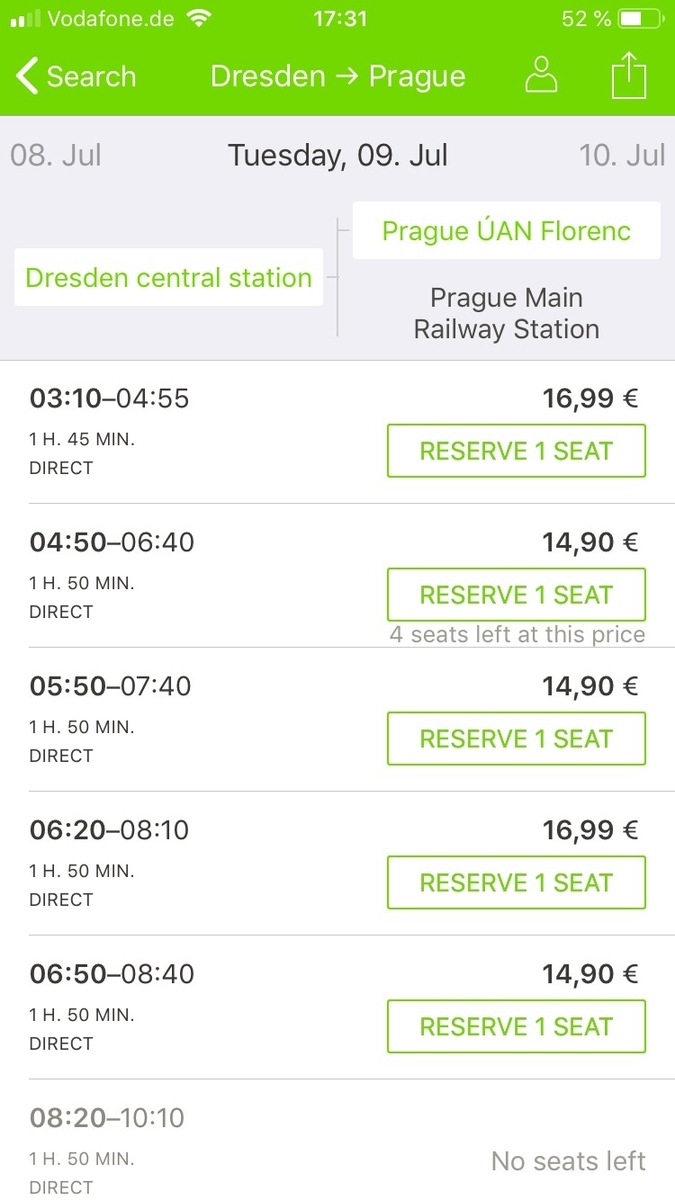Open details of the 08:20–10:10 connection
The image size is (675, 1200).
point(338,1140)
